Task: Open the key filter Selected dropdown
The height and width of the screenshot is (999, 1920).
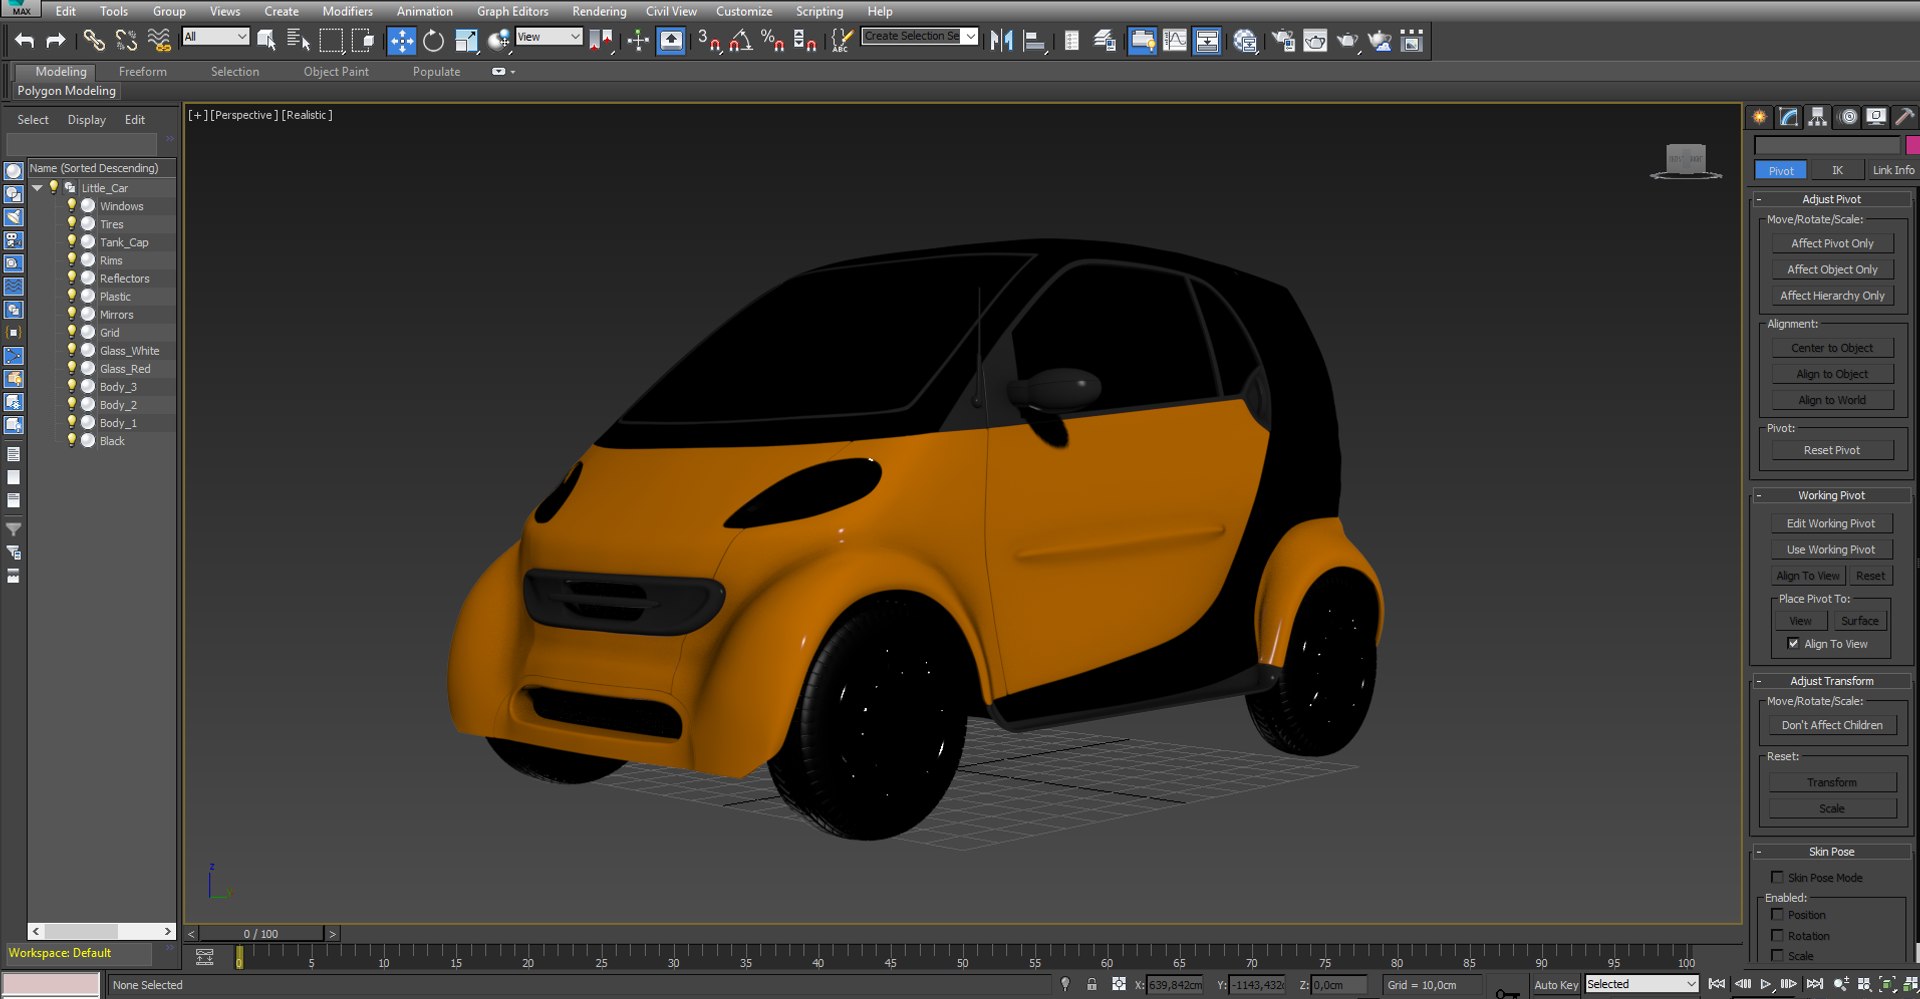Action: tap(1641, 984)
